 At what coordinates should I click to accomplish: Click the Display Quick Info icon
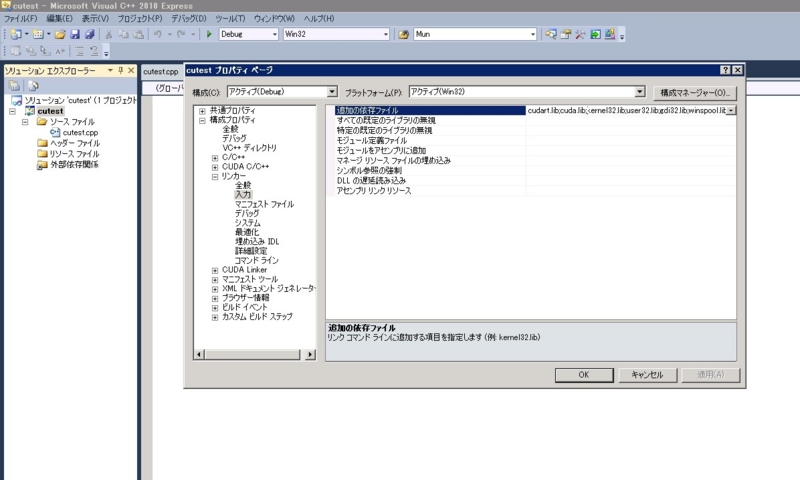[45, 51]
